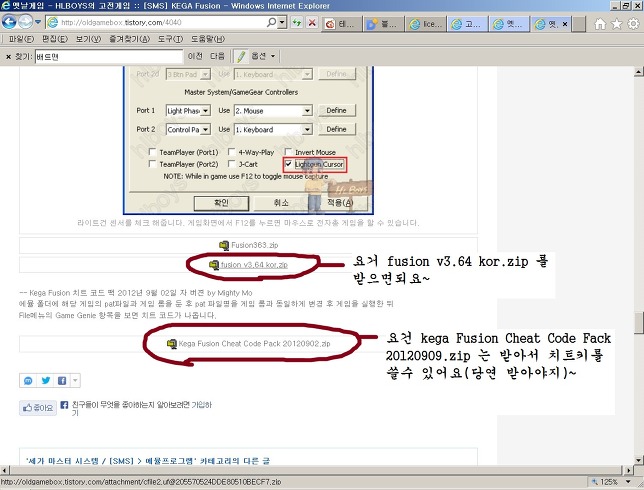Toggle TeamPlayer (Port1) checkbox
This screenshot has width=644, height=490.
[152, 152]
